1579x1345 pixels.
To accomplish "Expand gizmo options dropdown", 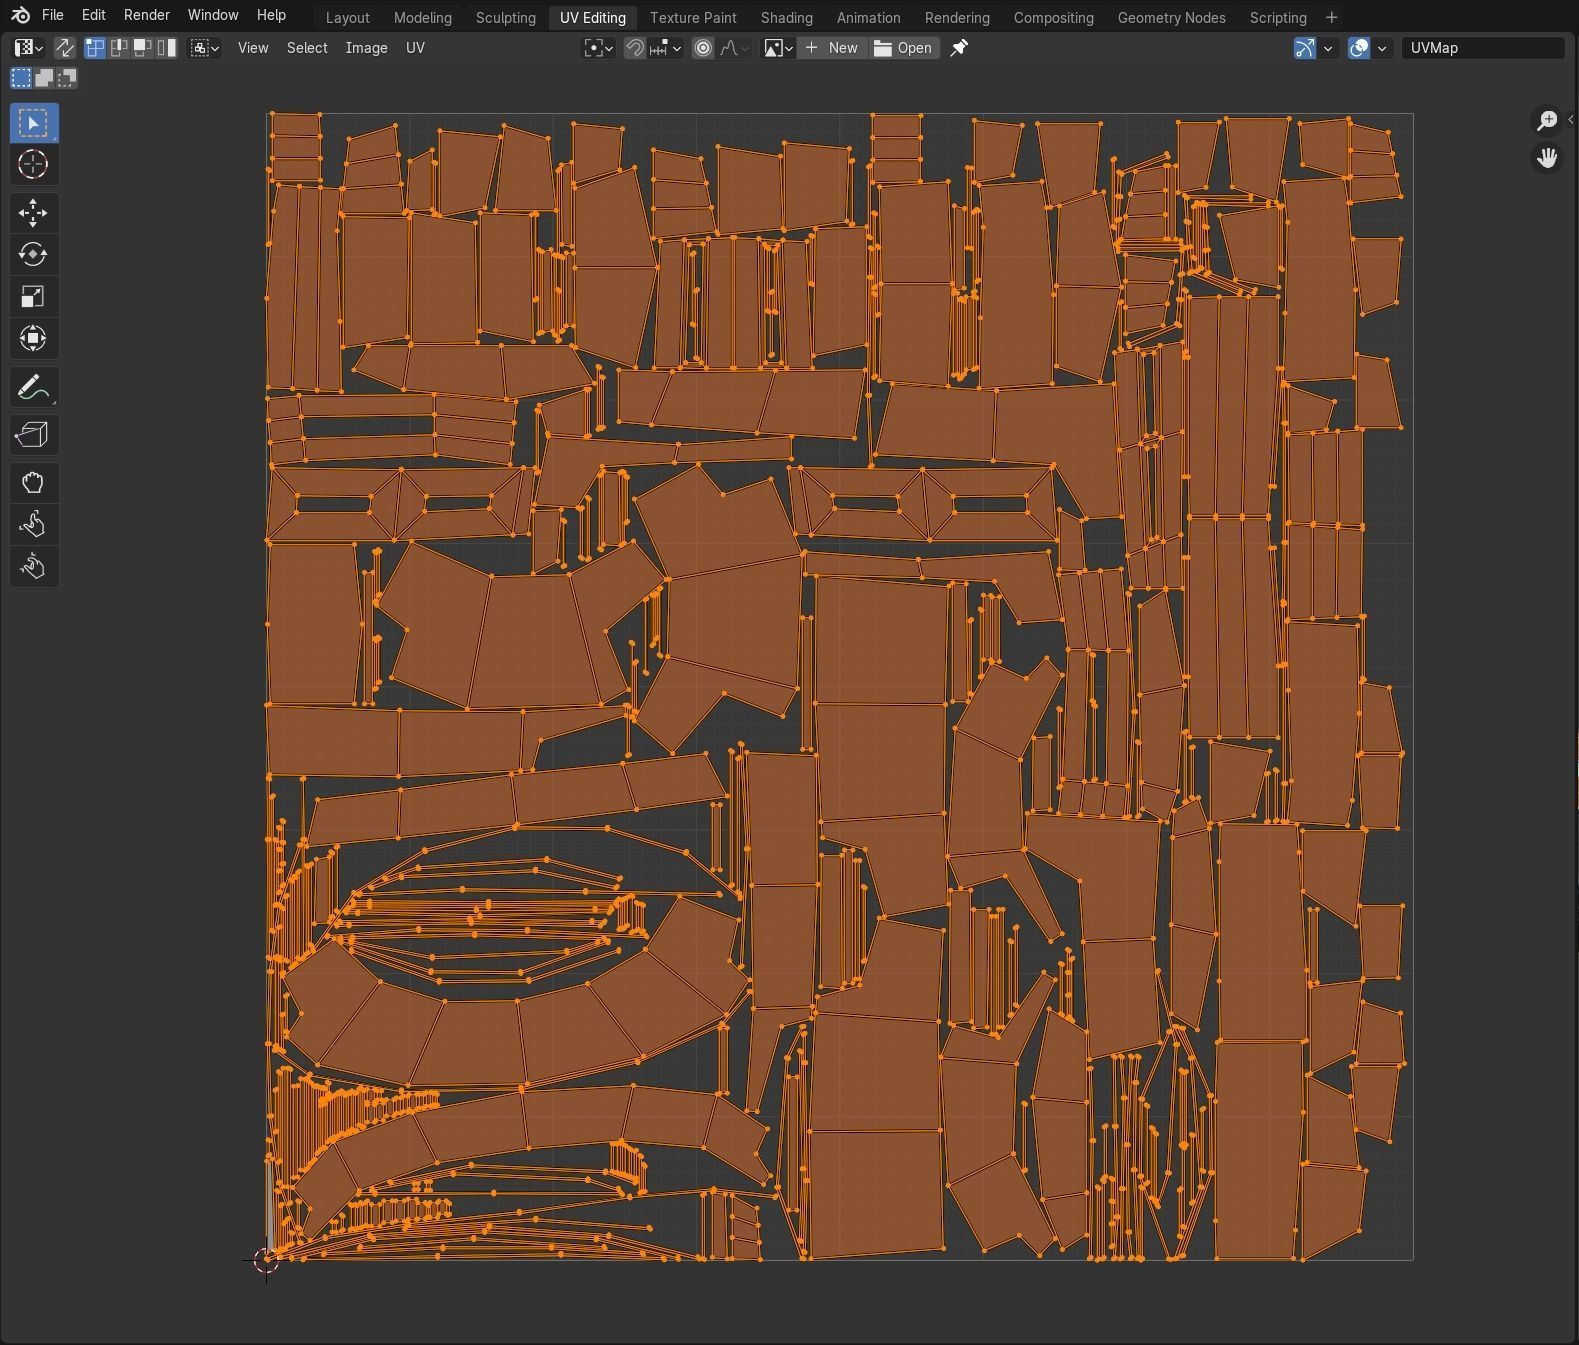I will 1328,48.
